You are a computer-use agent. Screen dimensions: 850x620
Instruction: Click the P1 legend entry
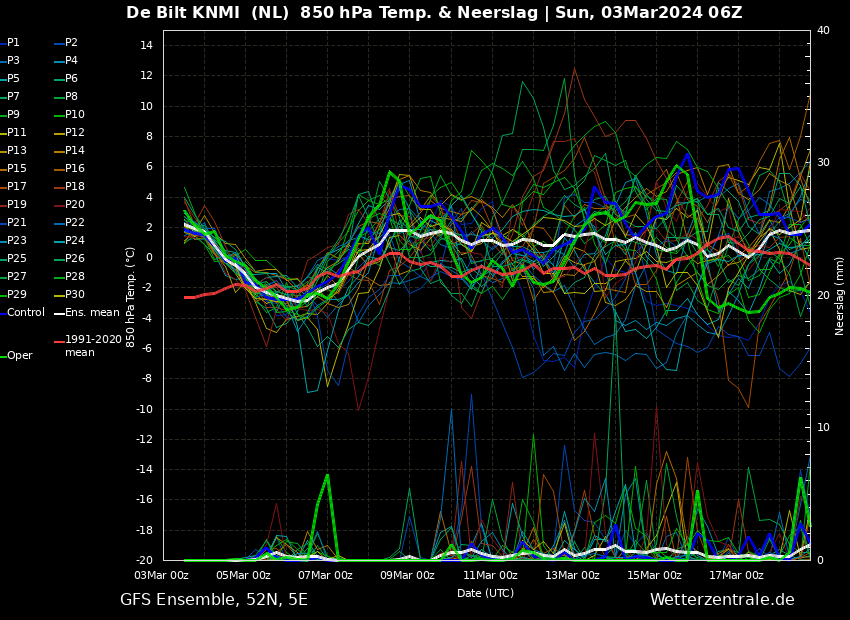click(x=10, y=42)
